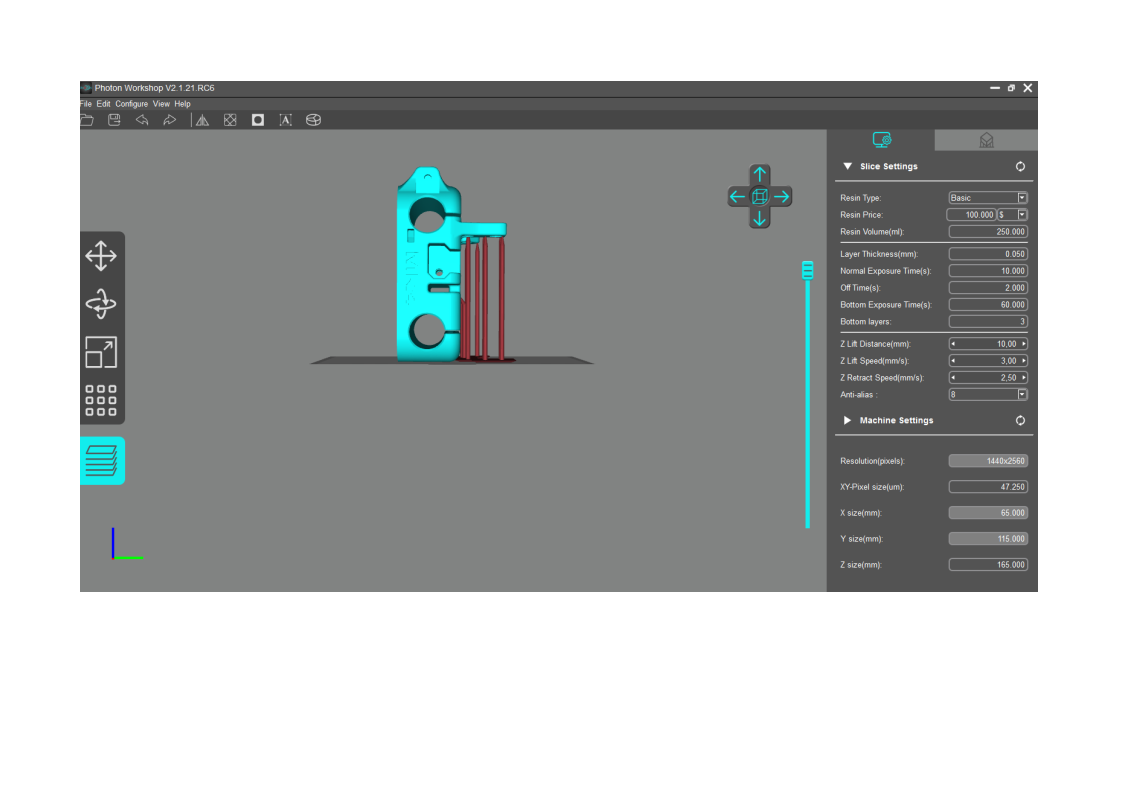1122x793 pixels.
Task: Open the Configure menu
Action: click(x=131, y=104)
